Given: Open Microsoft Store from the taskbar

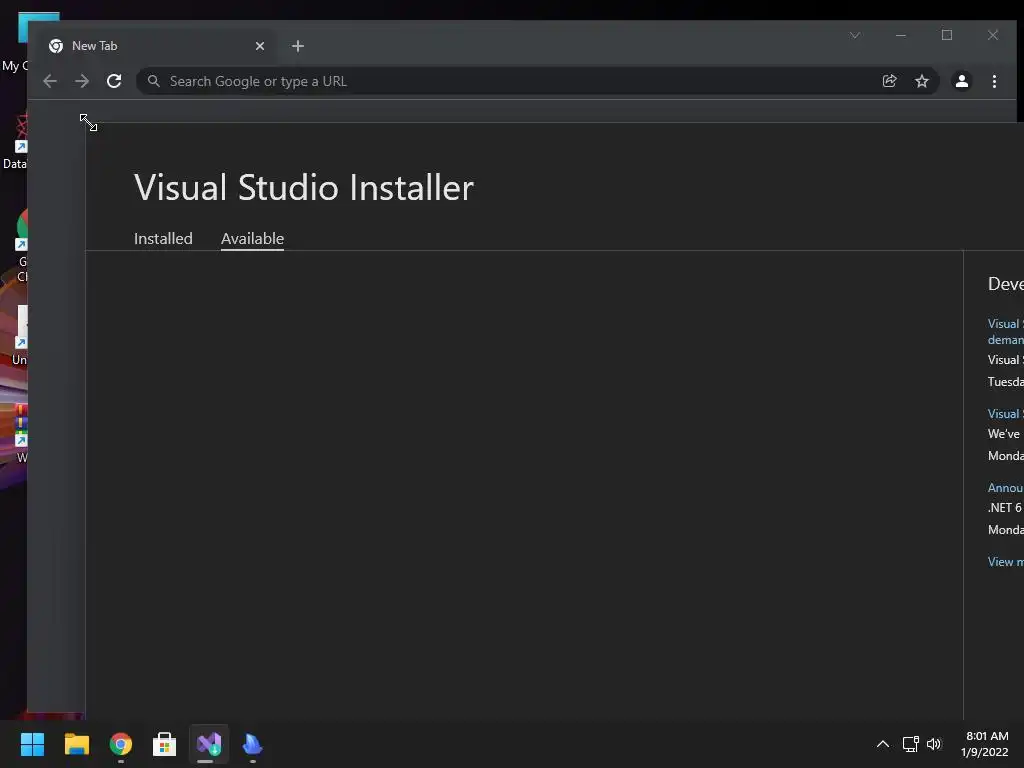Looking at the screenshot, I should pos(165,744).
